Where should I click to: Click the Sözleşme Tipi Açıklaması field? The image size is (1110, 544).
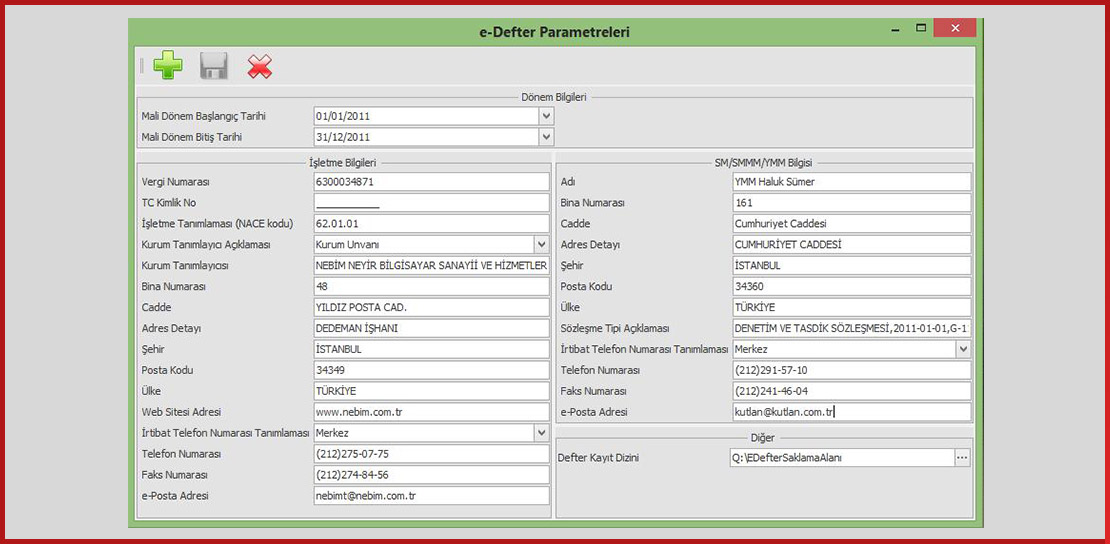[x=850, y=328]
